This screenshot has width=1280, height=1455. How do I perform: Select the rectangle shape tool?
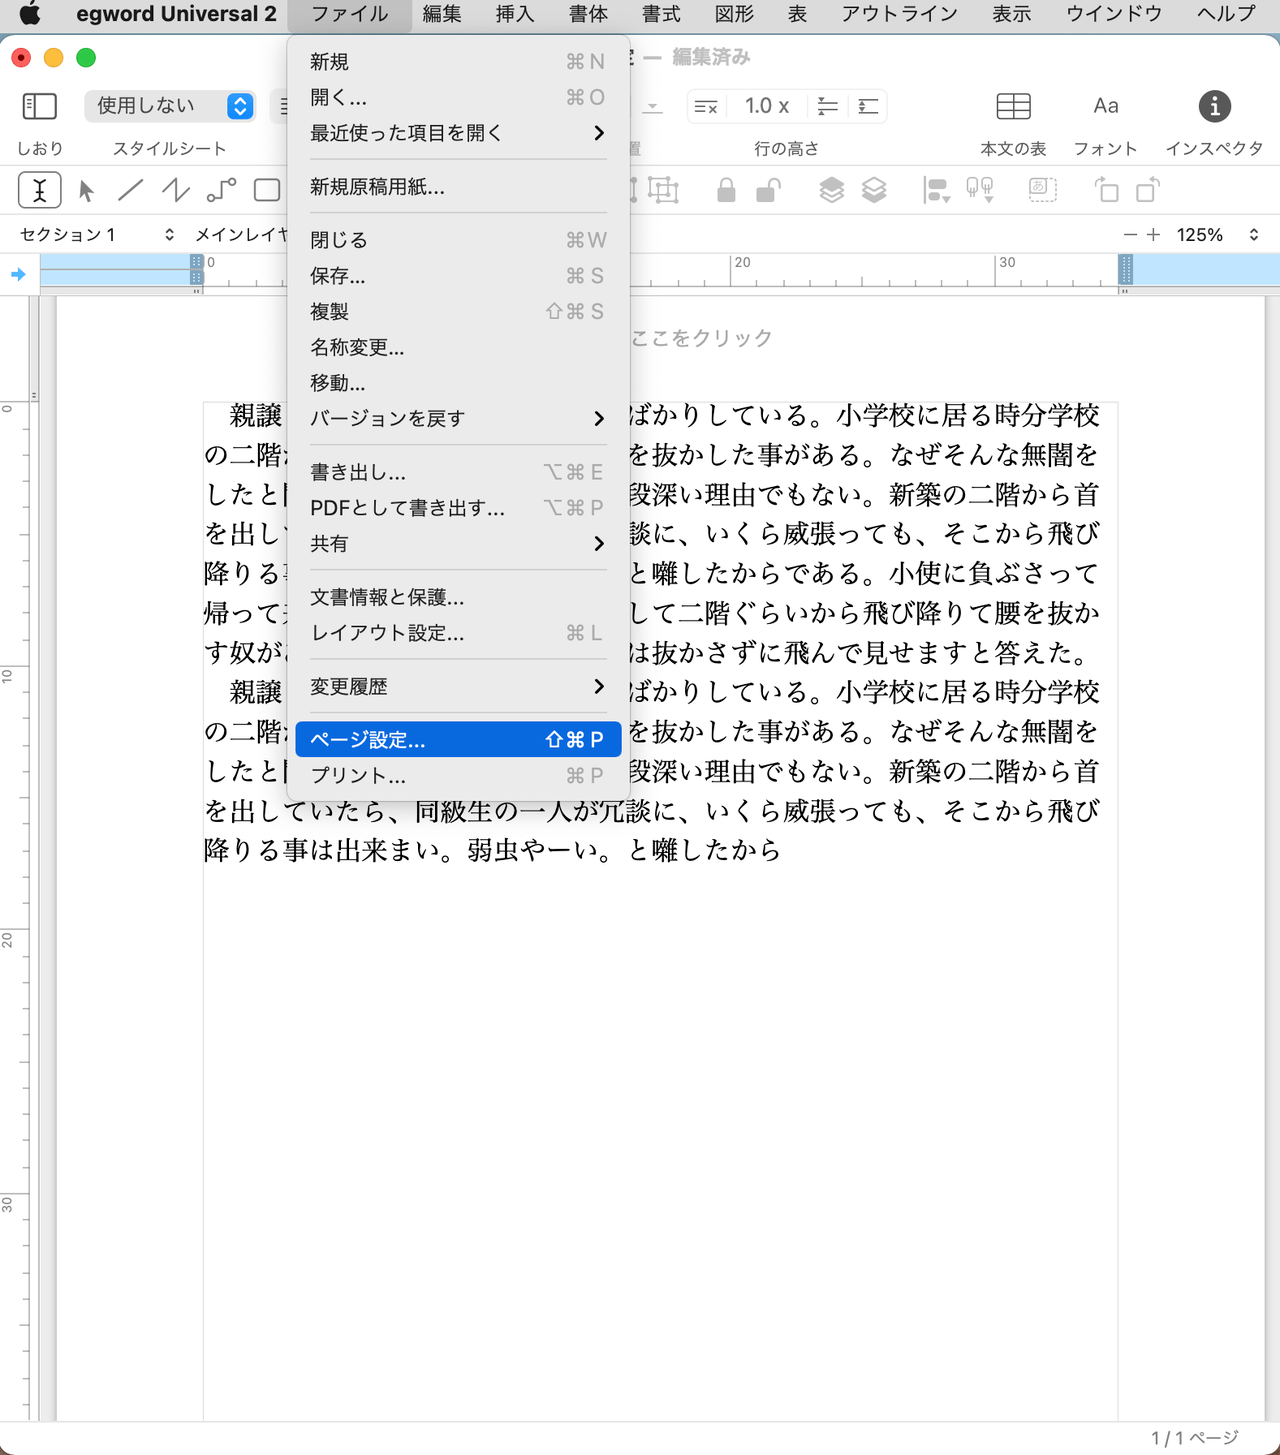(266, 190)
